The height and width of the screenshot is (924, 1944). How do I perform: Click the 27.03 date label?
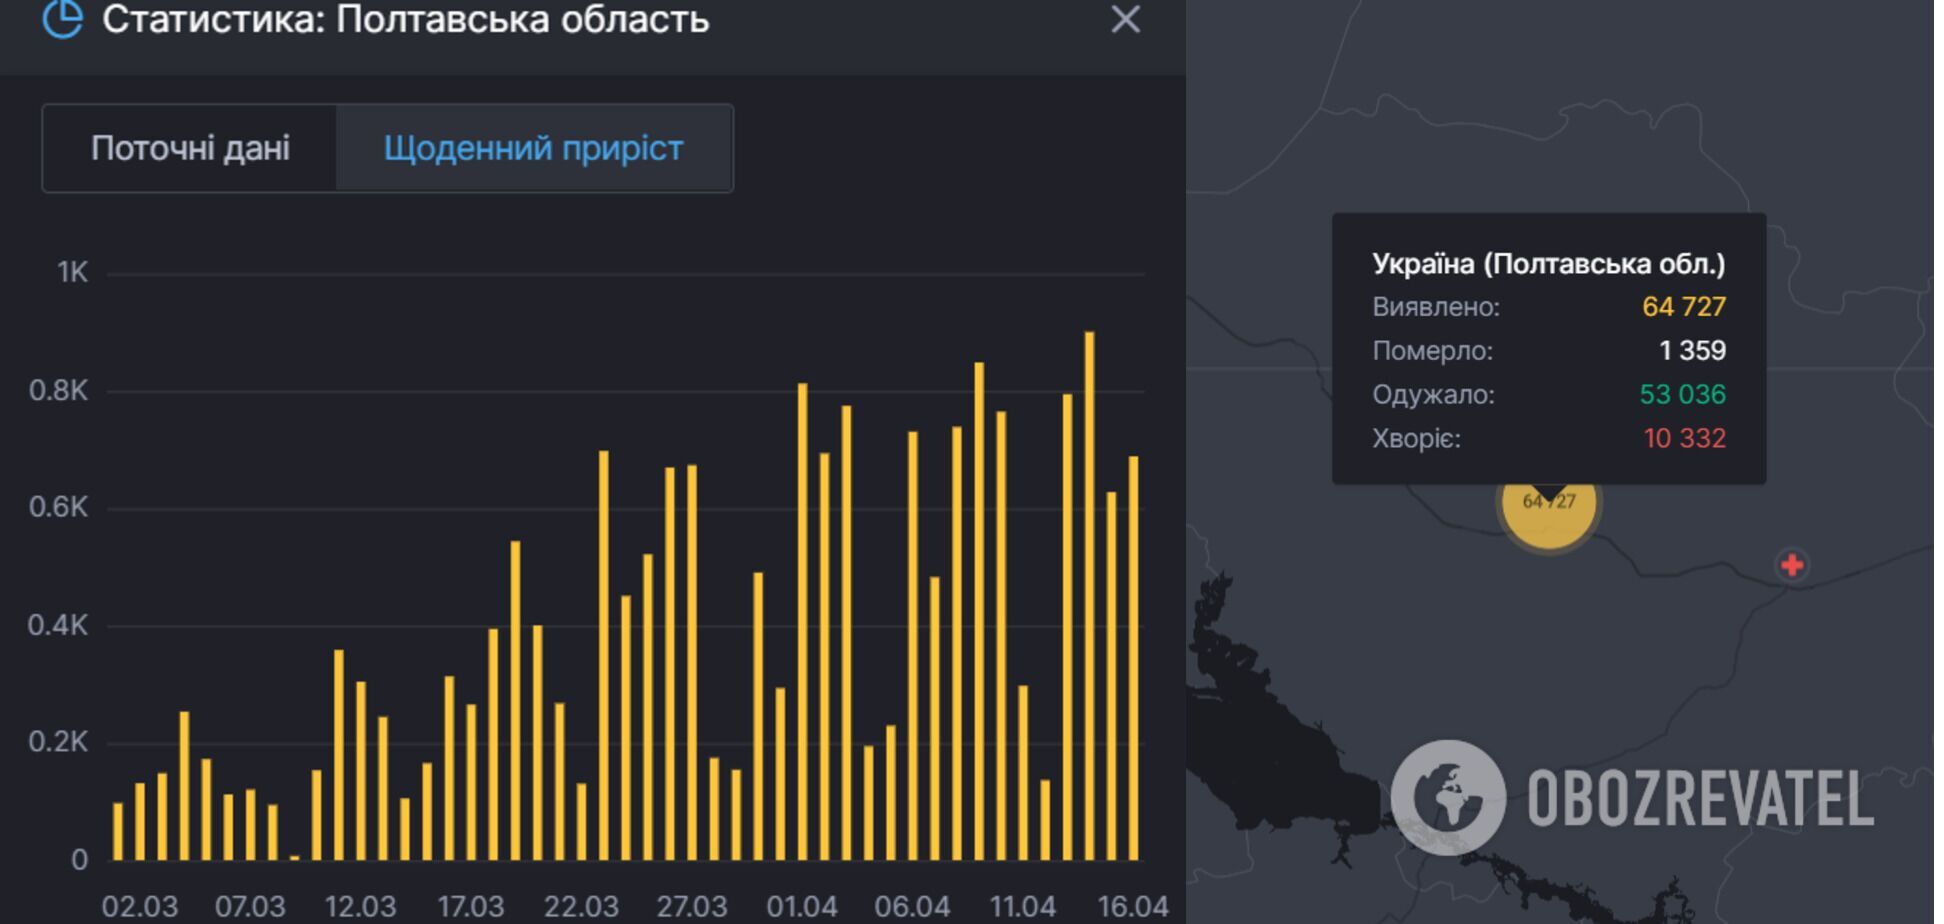(x=691, y=907)
